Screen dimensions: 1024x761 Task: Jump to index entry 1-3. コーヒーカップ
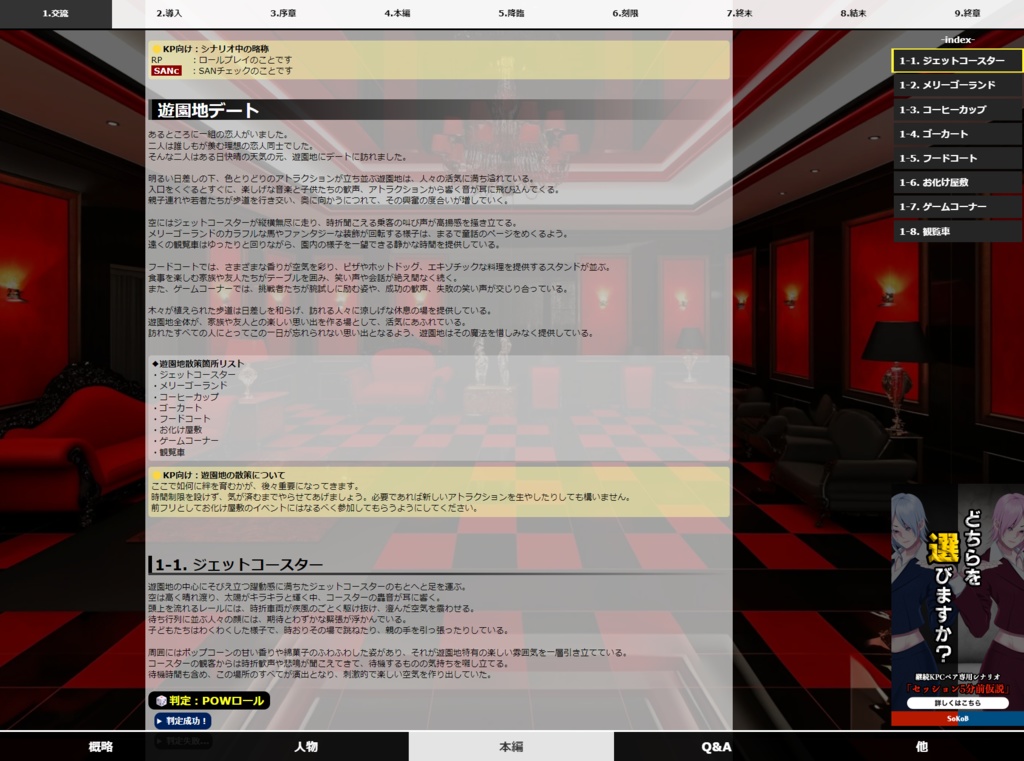point(957,110)
